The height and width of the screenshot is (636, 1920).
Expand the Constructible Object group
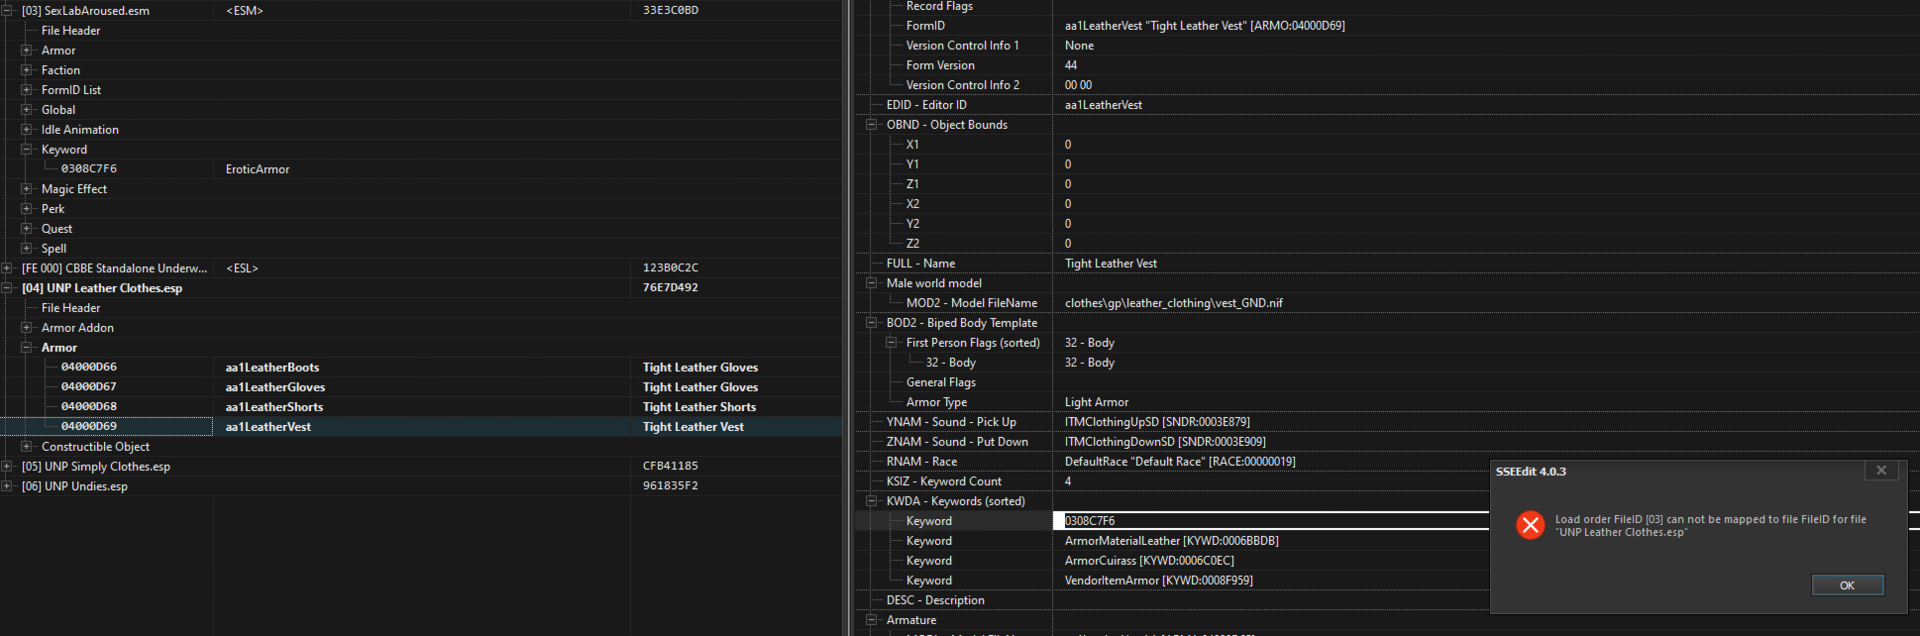pos(27,446)
